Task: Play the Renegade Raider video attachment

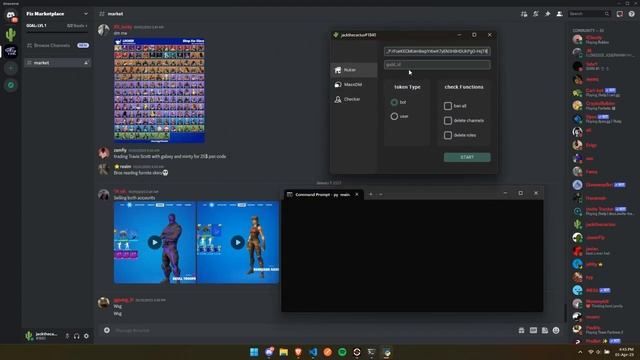Action: 238,242
